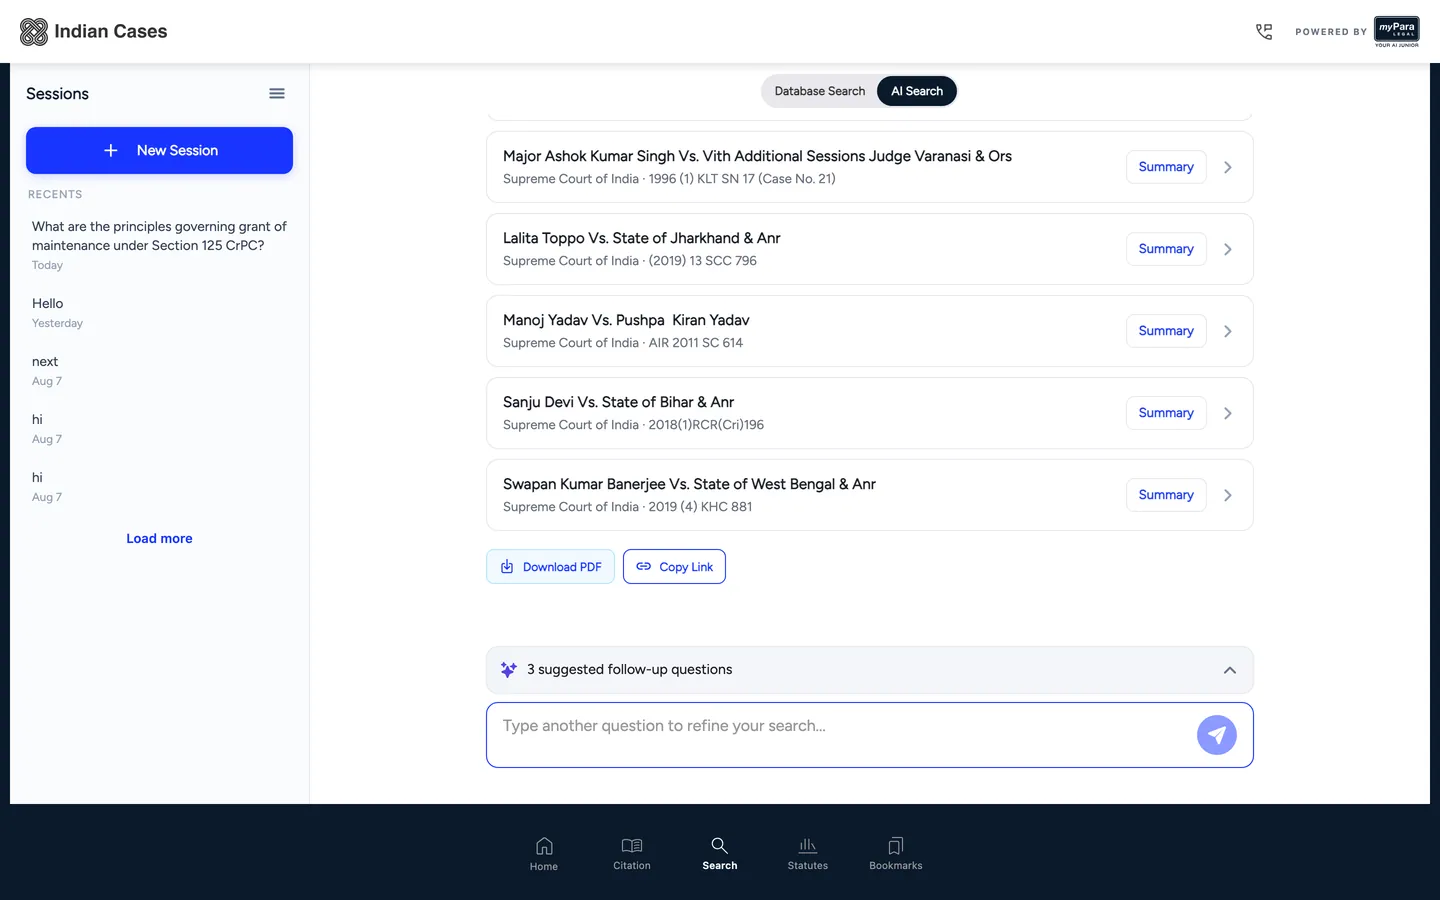Open Home in bottom navigation
This screenshot has height=900, width=1440.
coord(544,854)
